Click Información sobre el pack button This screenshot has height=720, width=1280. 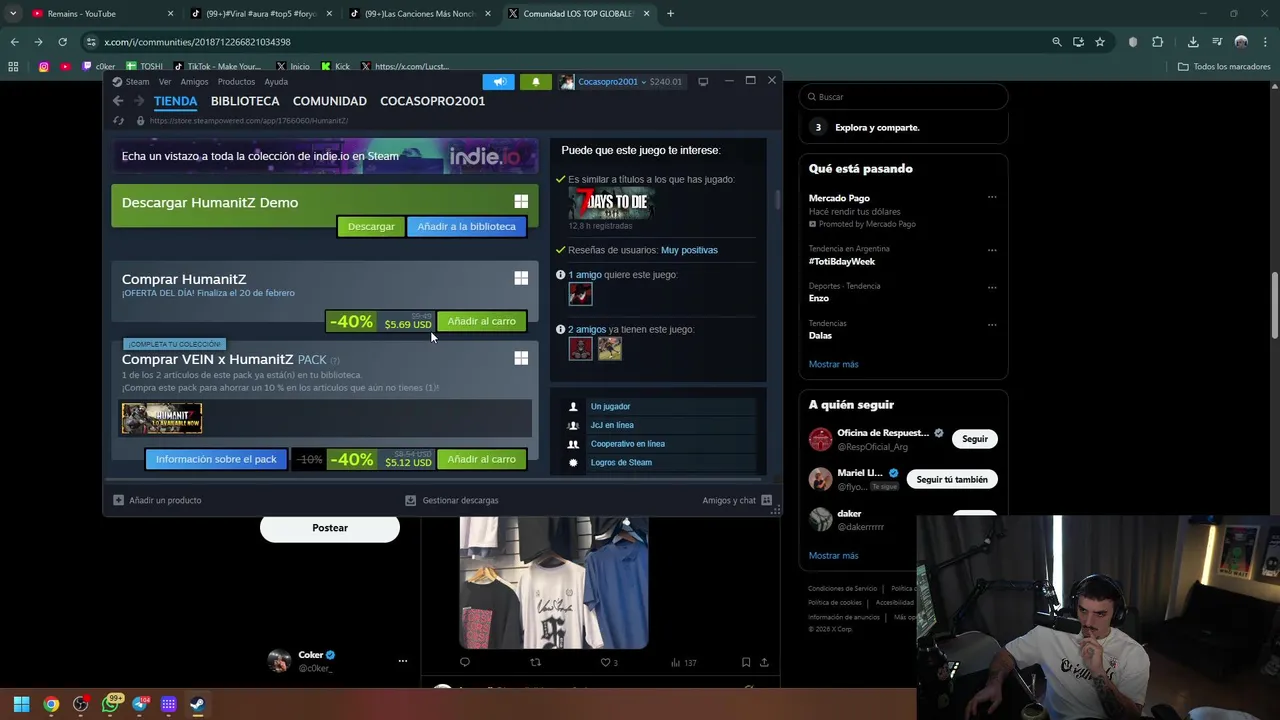click(216, 459)
